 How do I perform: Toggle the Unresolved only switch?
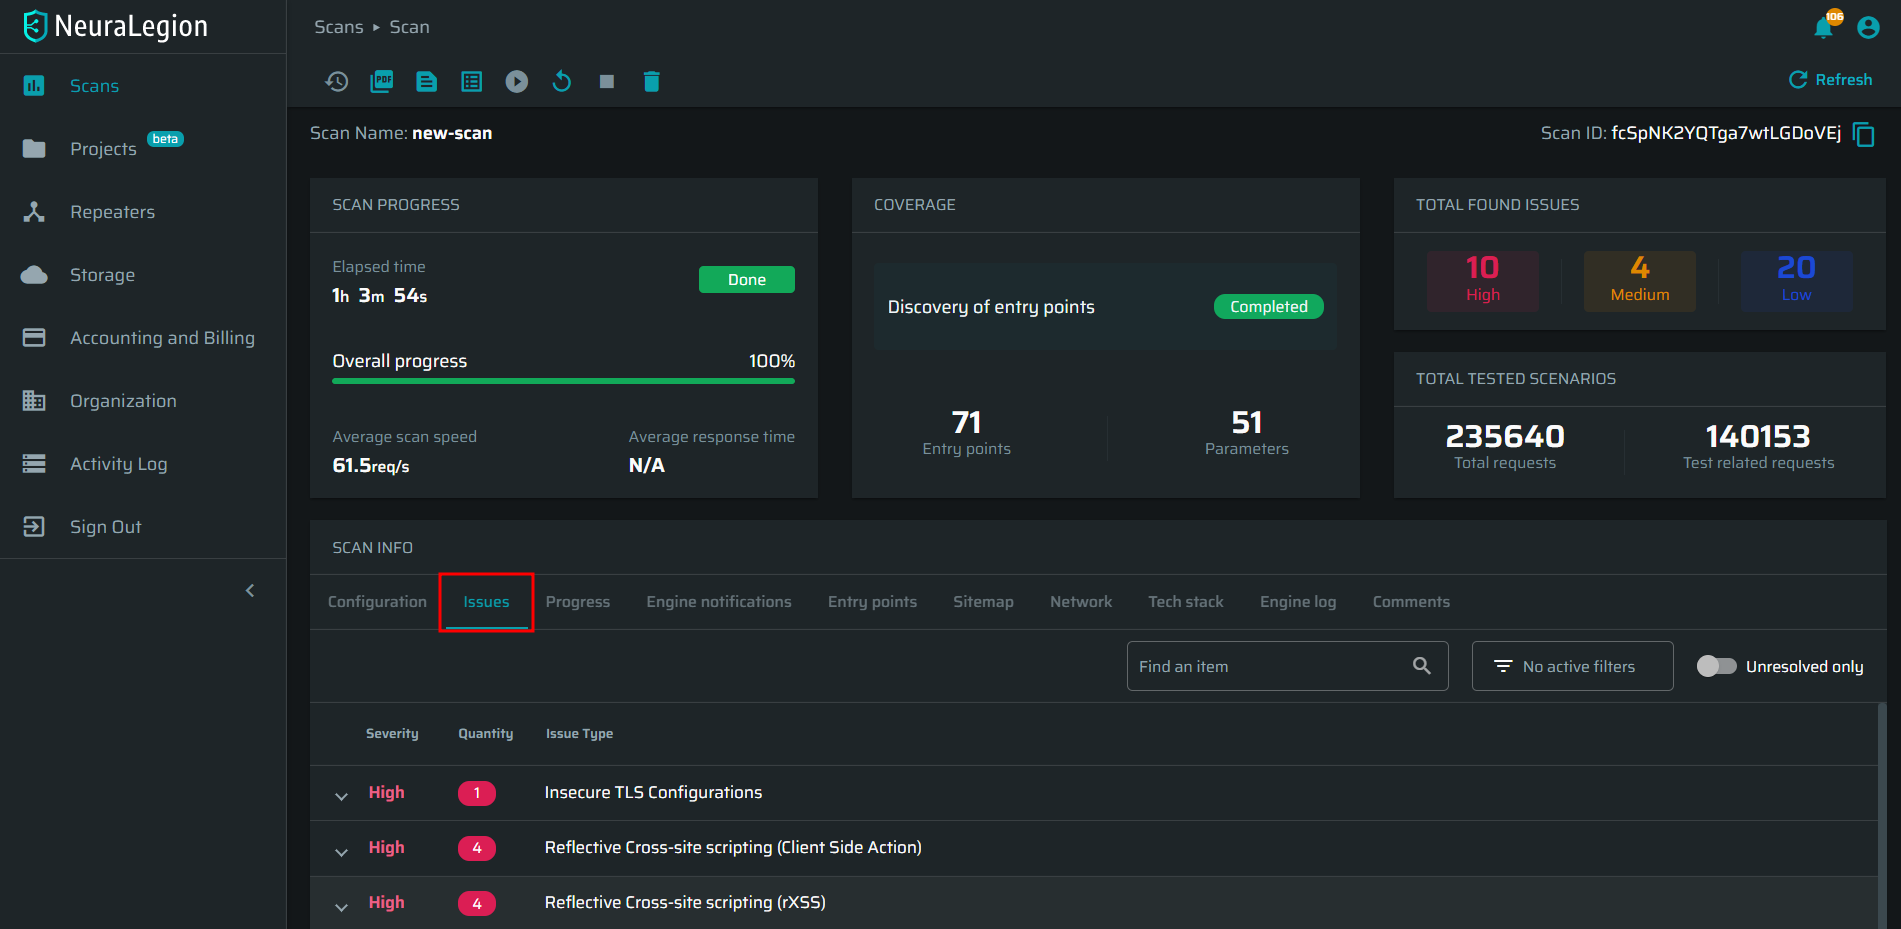coord(1717,666)
